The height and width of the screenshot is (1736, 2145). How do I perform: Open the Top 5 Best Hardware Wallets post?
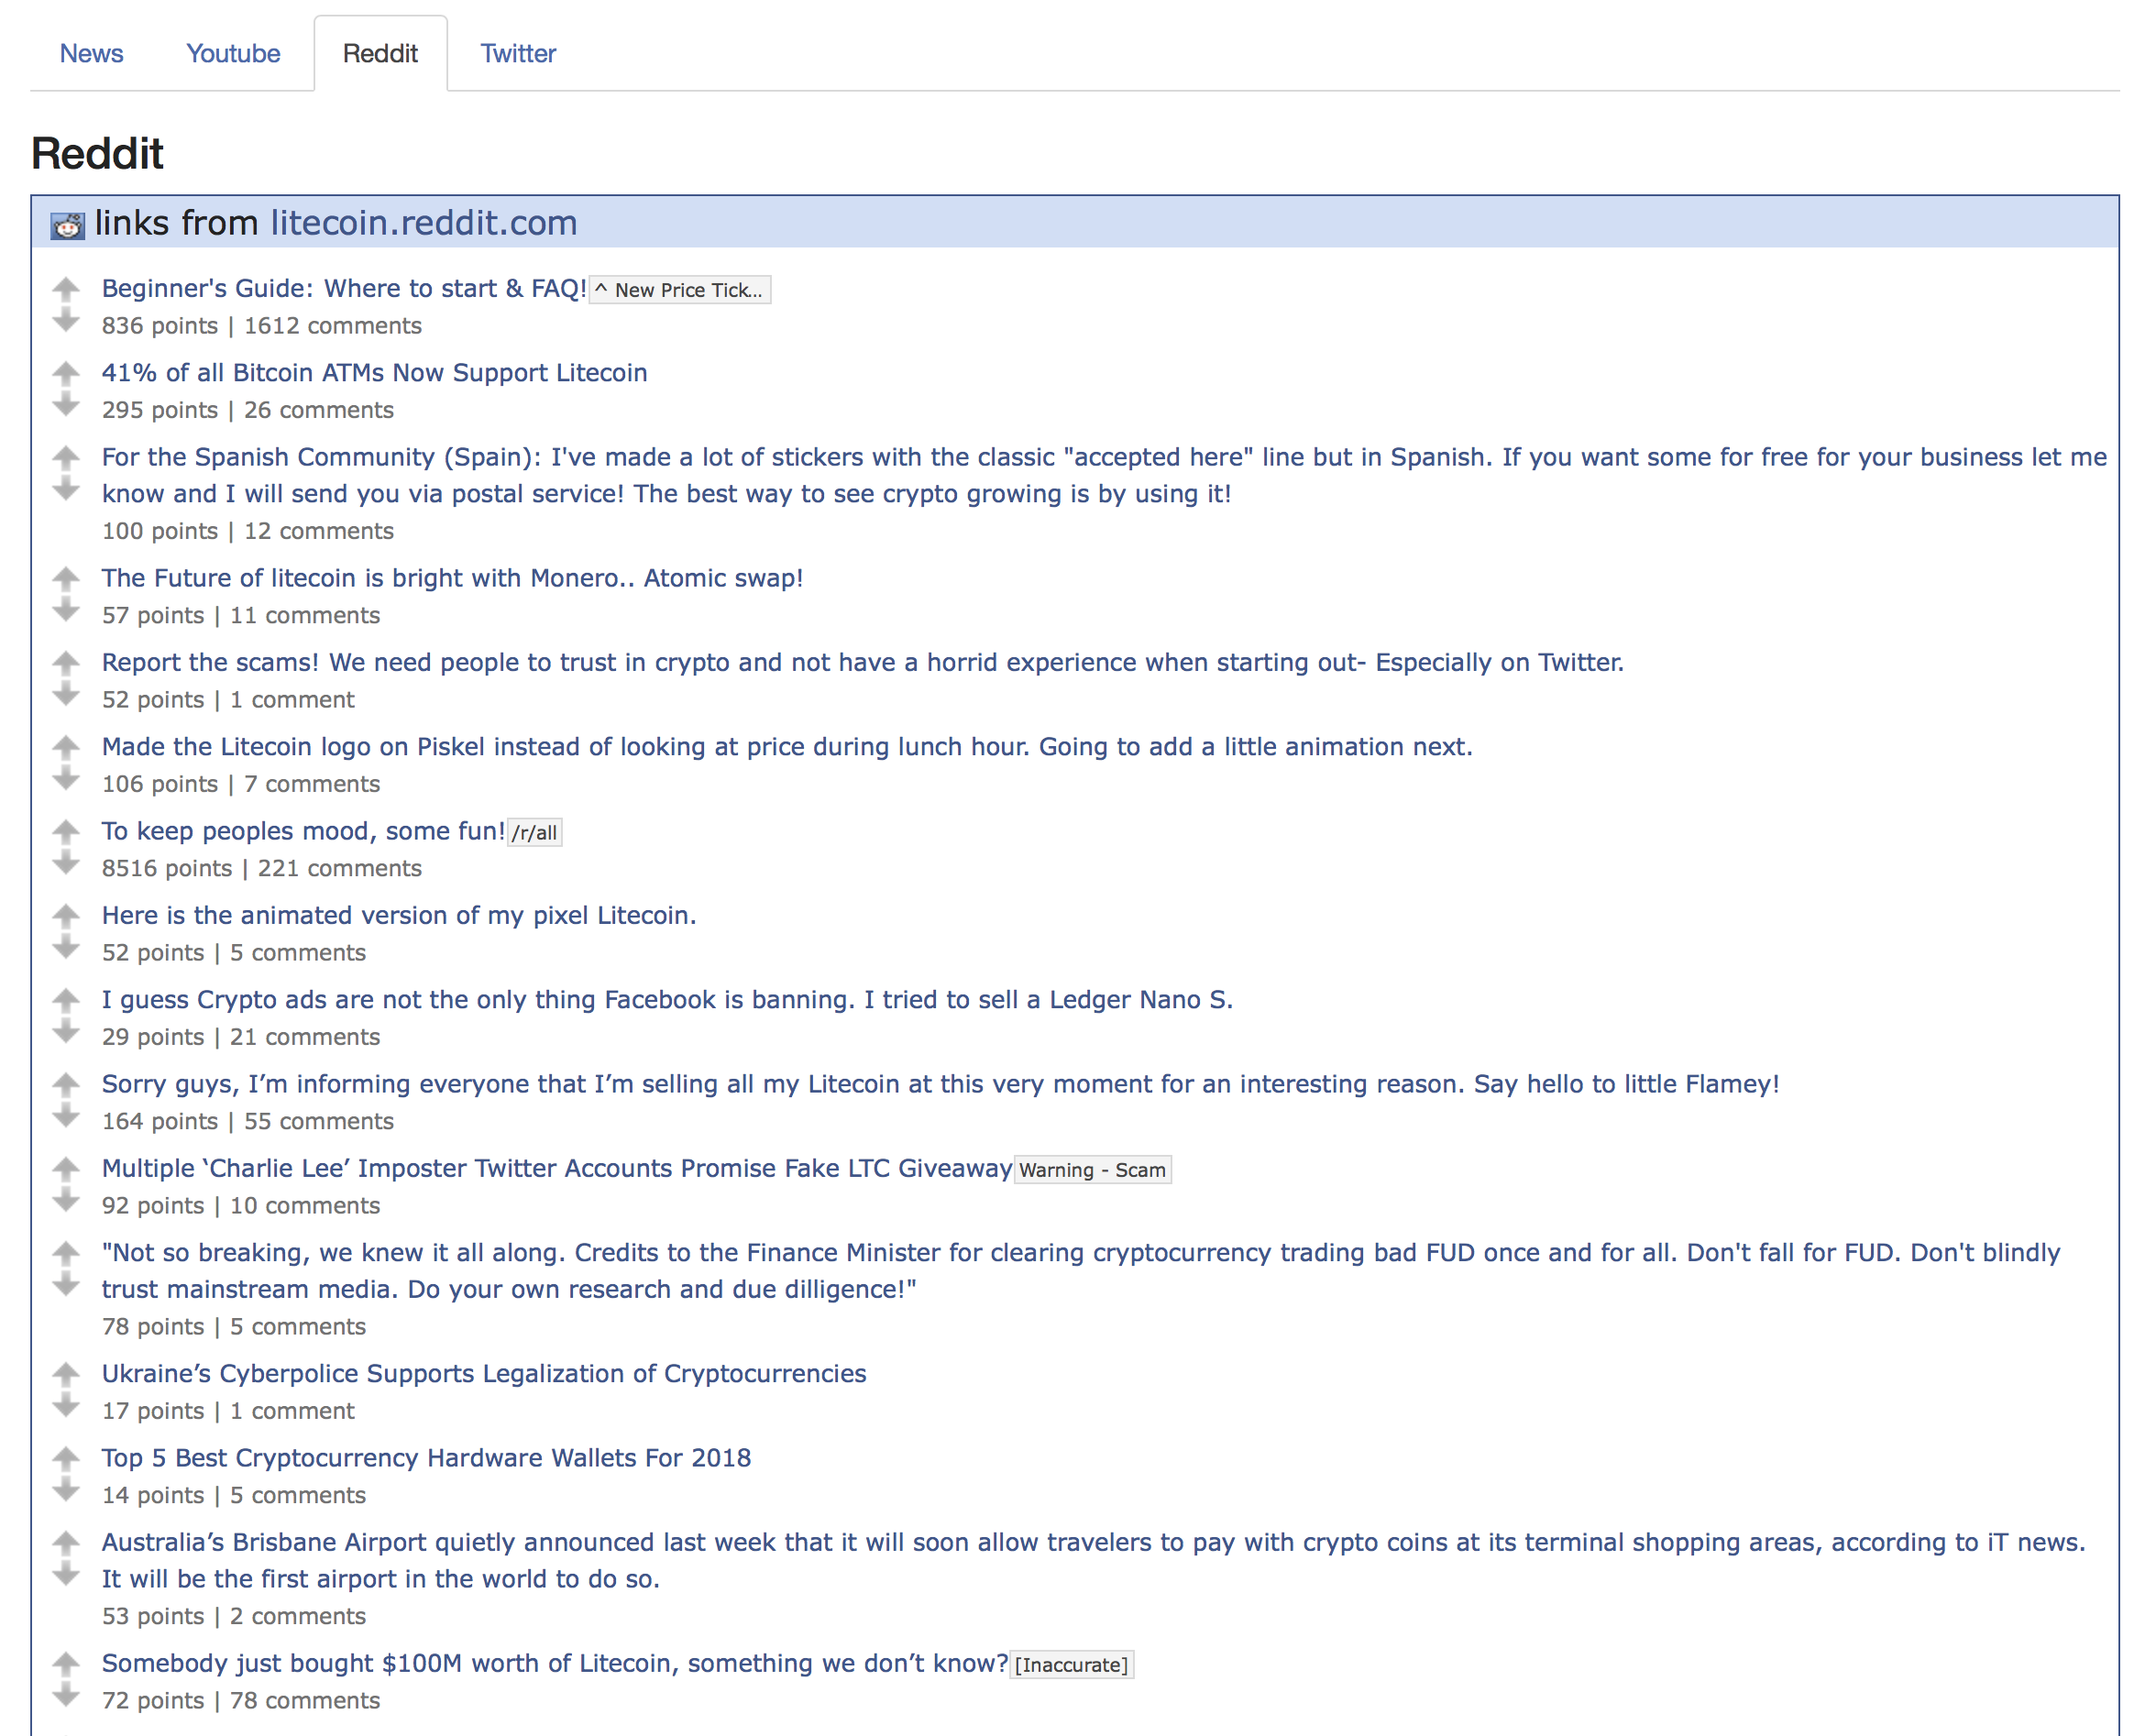[x=426, y=1457]
